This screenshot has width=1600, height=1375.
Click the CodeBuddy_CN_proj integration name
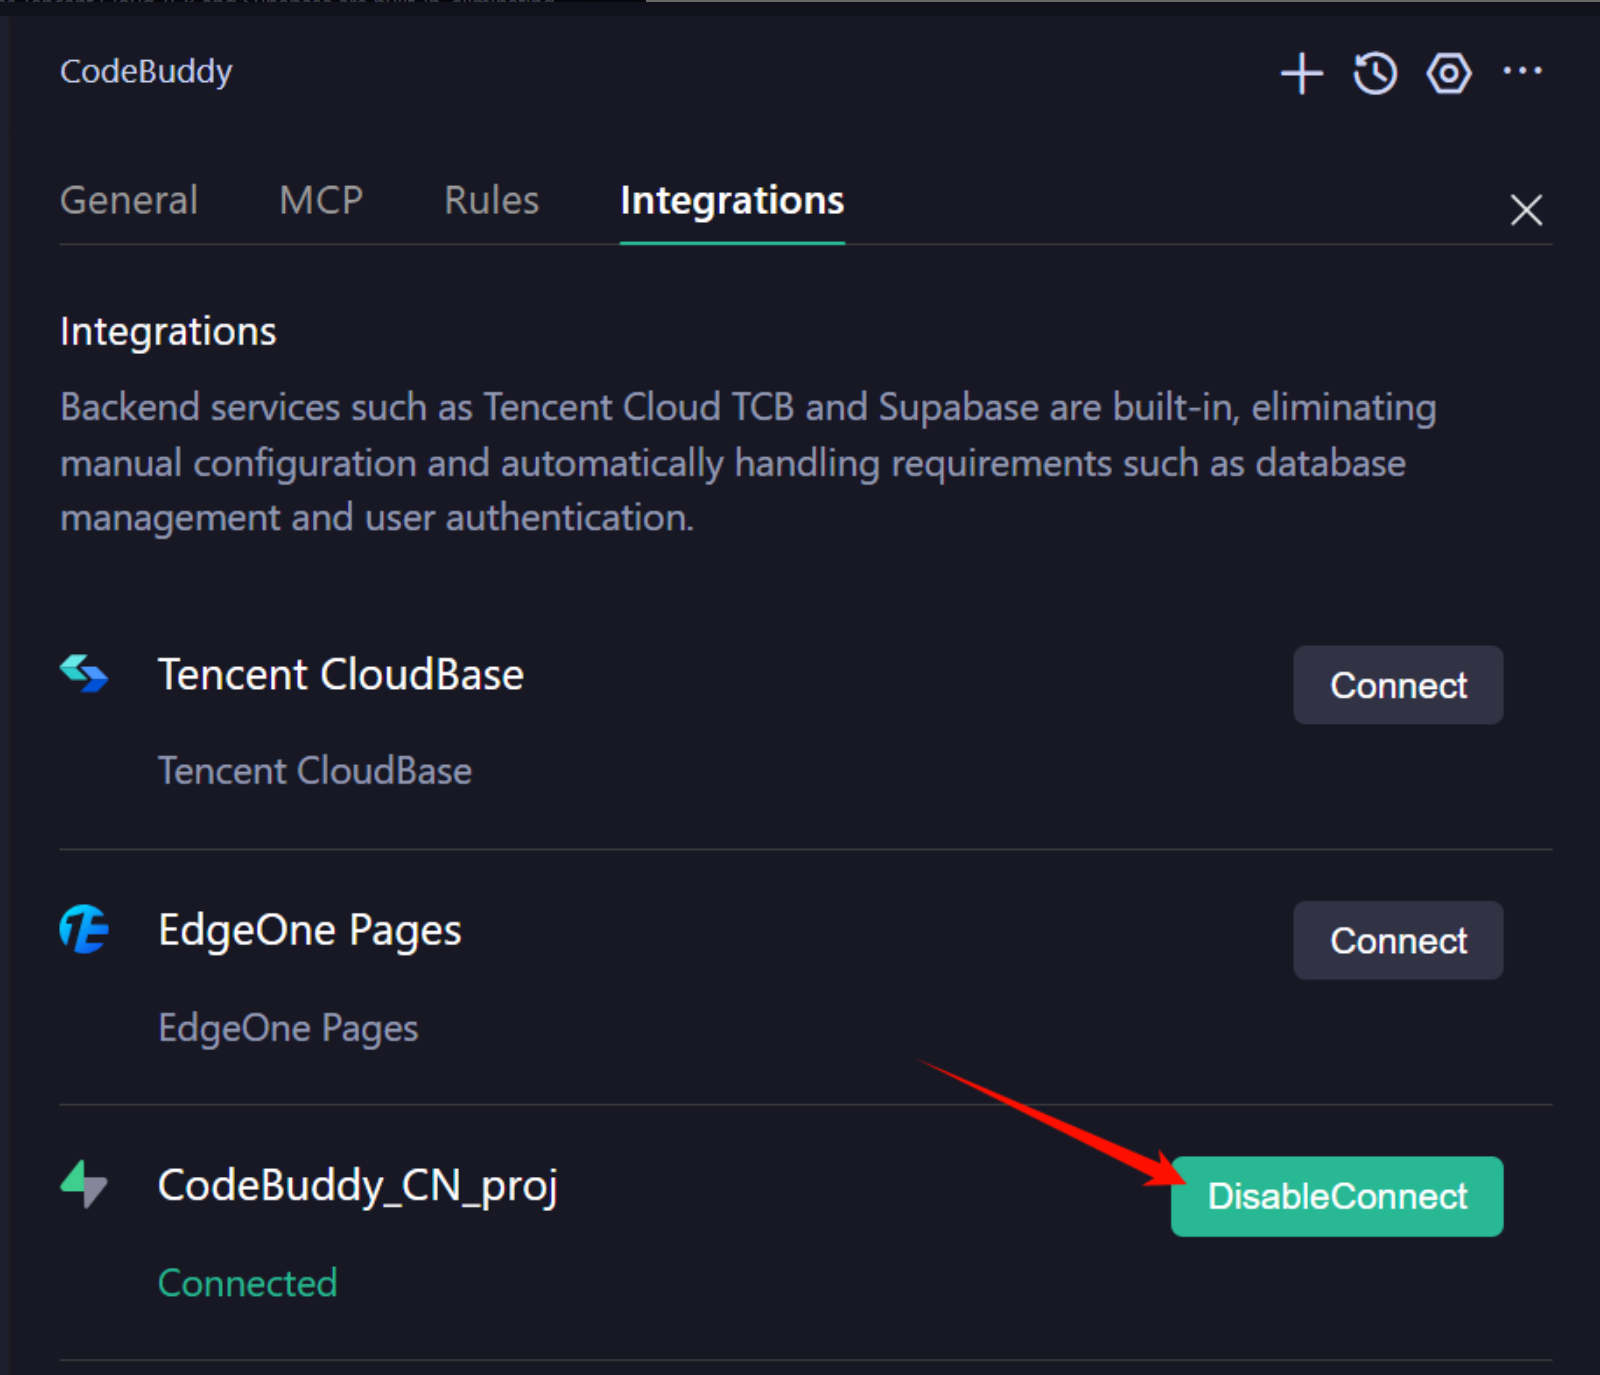tap(357, 1186)
